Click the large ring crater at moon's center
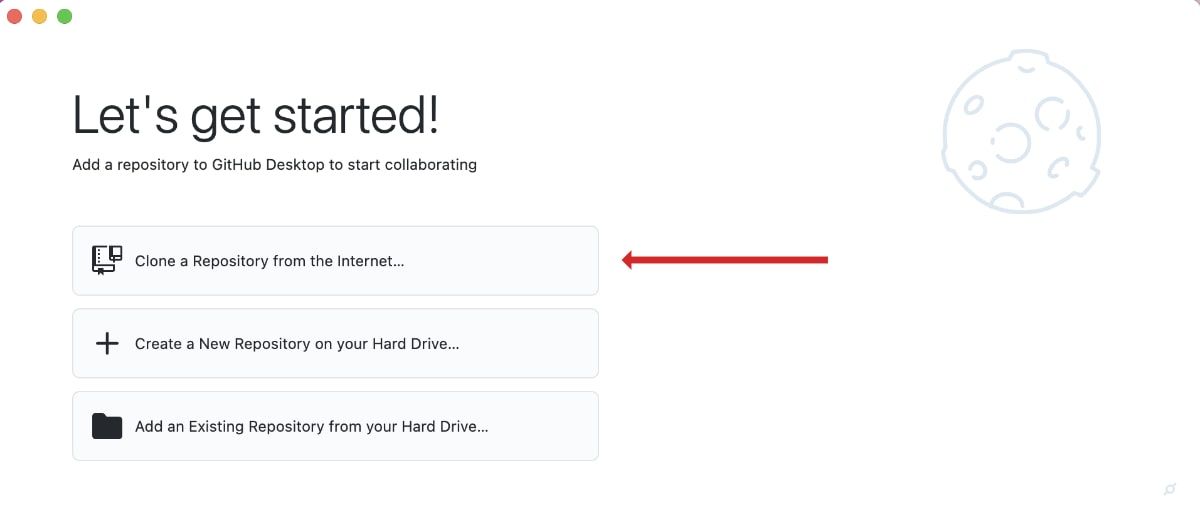 1012,140
